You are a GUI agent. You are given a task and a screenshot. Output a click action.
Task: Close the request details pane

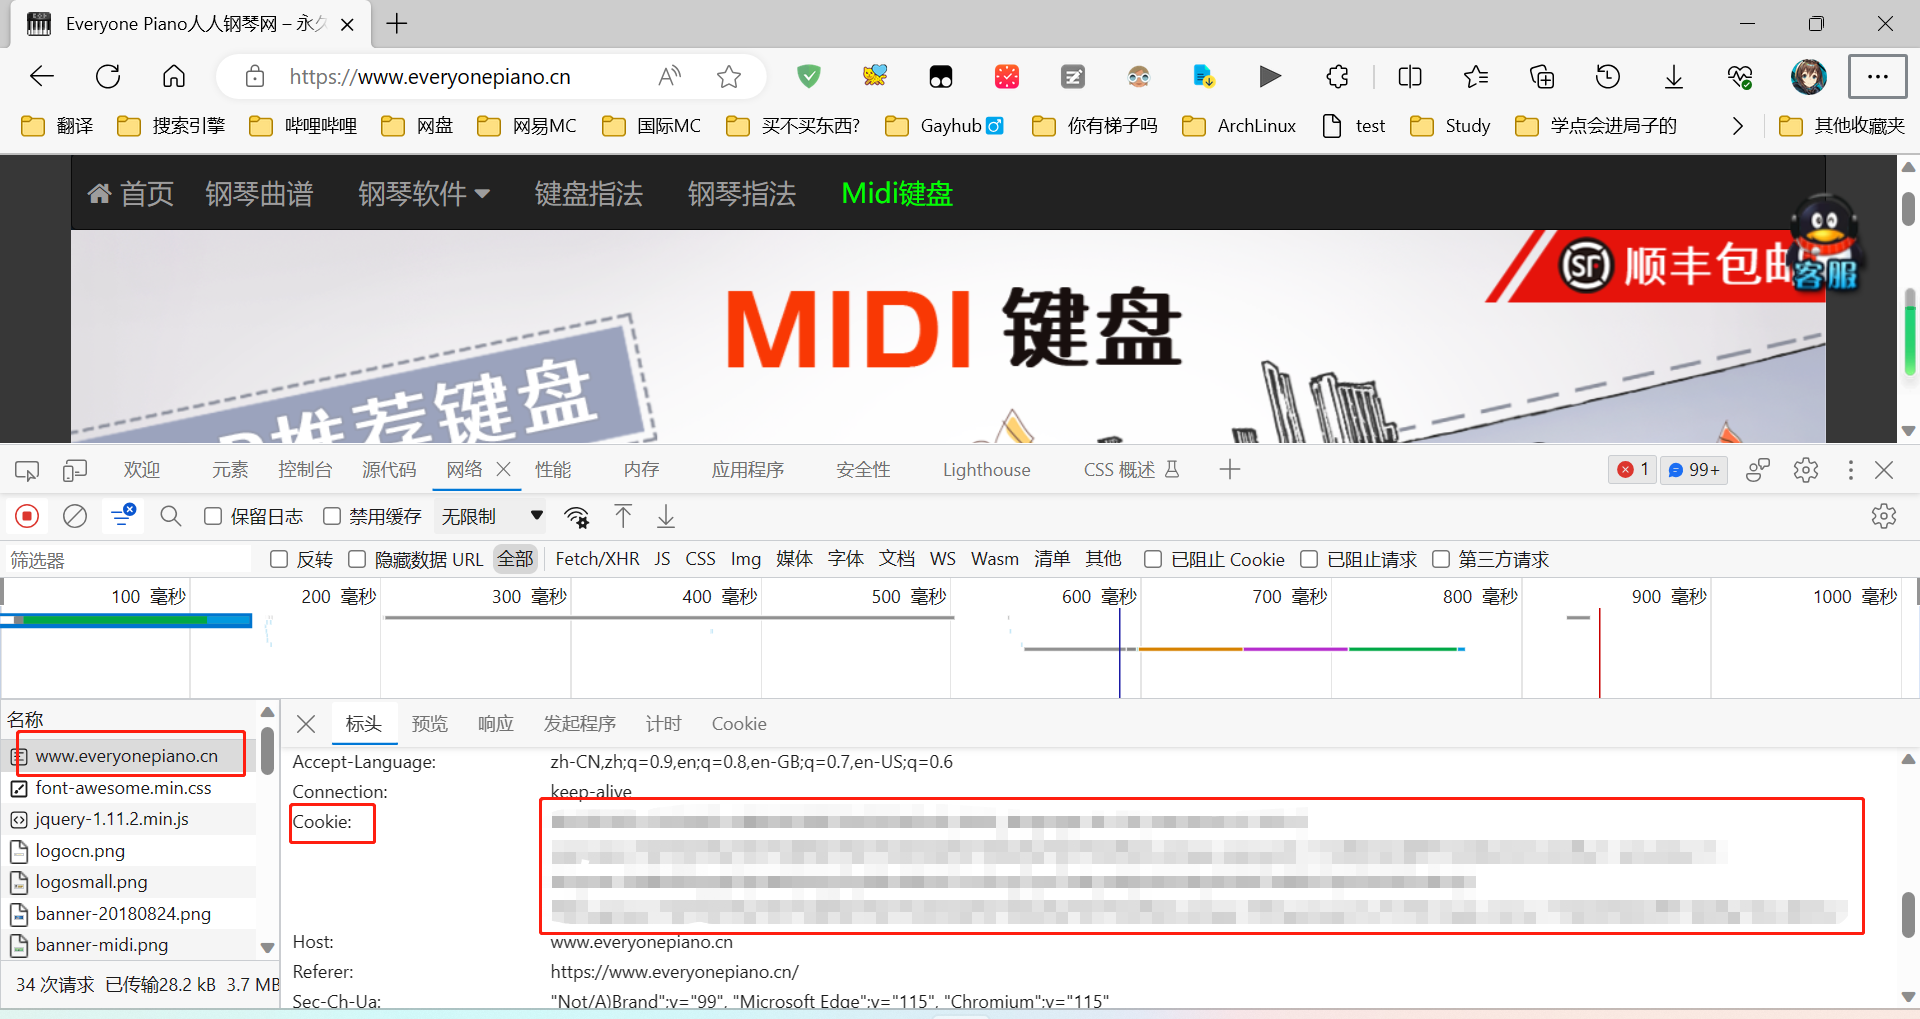pyautogui.click(x=307, y=724)
